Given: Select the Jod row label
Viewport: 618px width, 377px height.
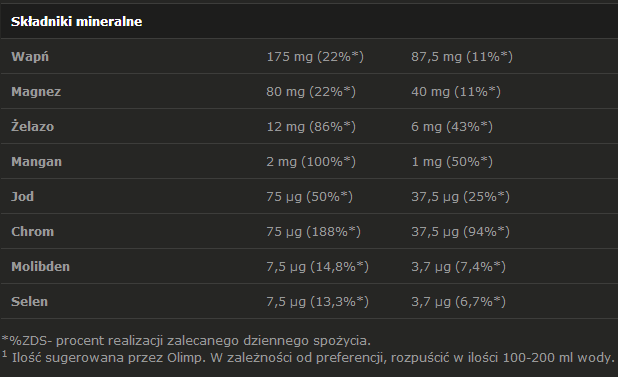Looking at the screenshot, I should (22, 197).
